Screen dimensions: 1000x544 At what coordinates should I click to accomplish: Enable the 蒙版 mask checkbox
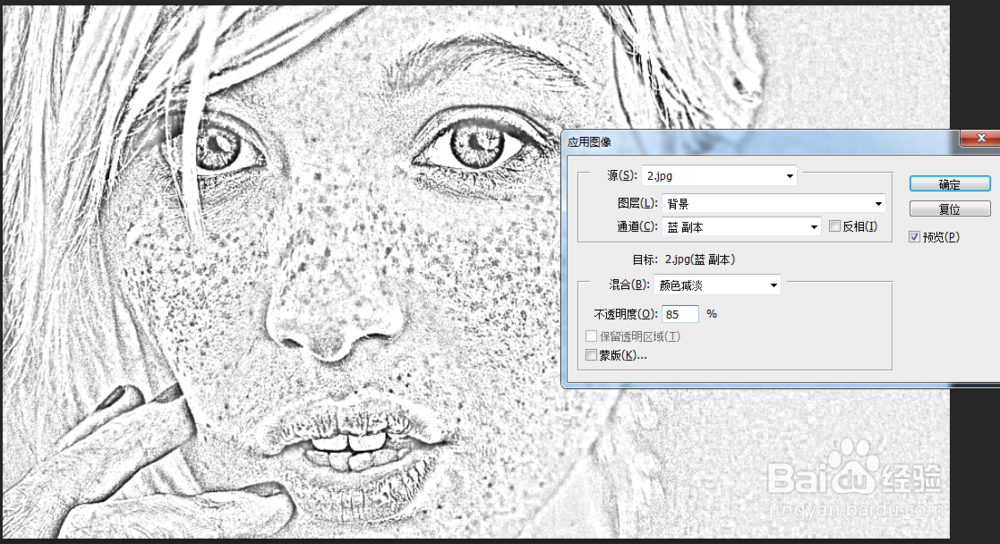pyautogui.click(x=591, y=355)
